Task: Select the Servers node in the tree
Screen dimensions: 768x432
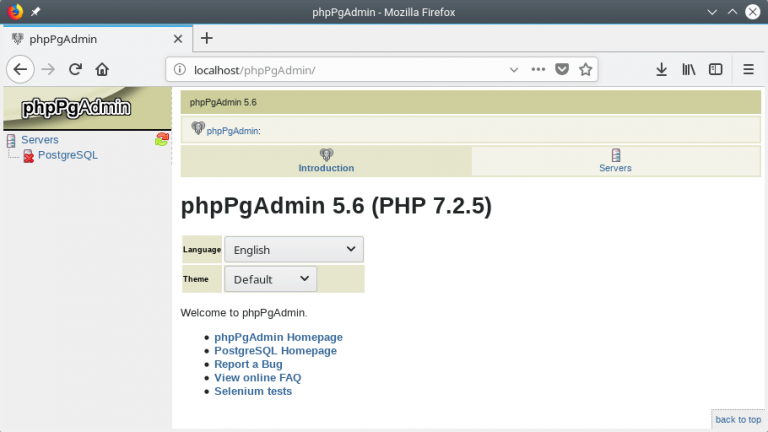Action: (40, 140)
